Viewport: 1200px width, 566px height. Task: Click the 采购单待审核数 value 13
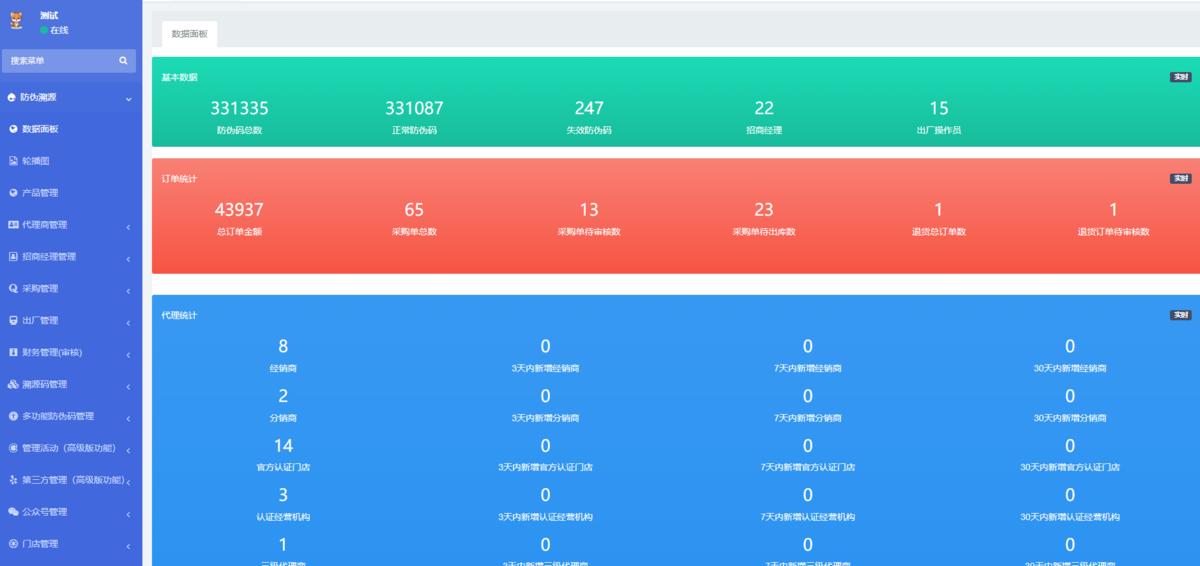click(589, 210)
